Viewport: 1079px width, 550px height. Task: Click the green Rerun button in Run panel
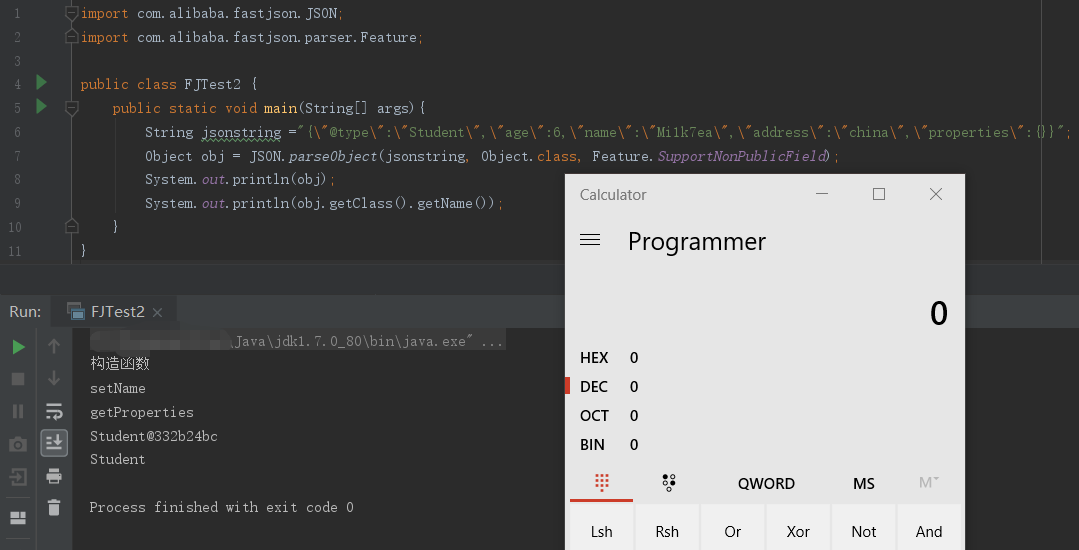tap(18, 347)
